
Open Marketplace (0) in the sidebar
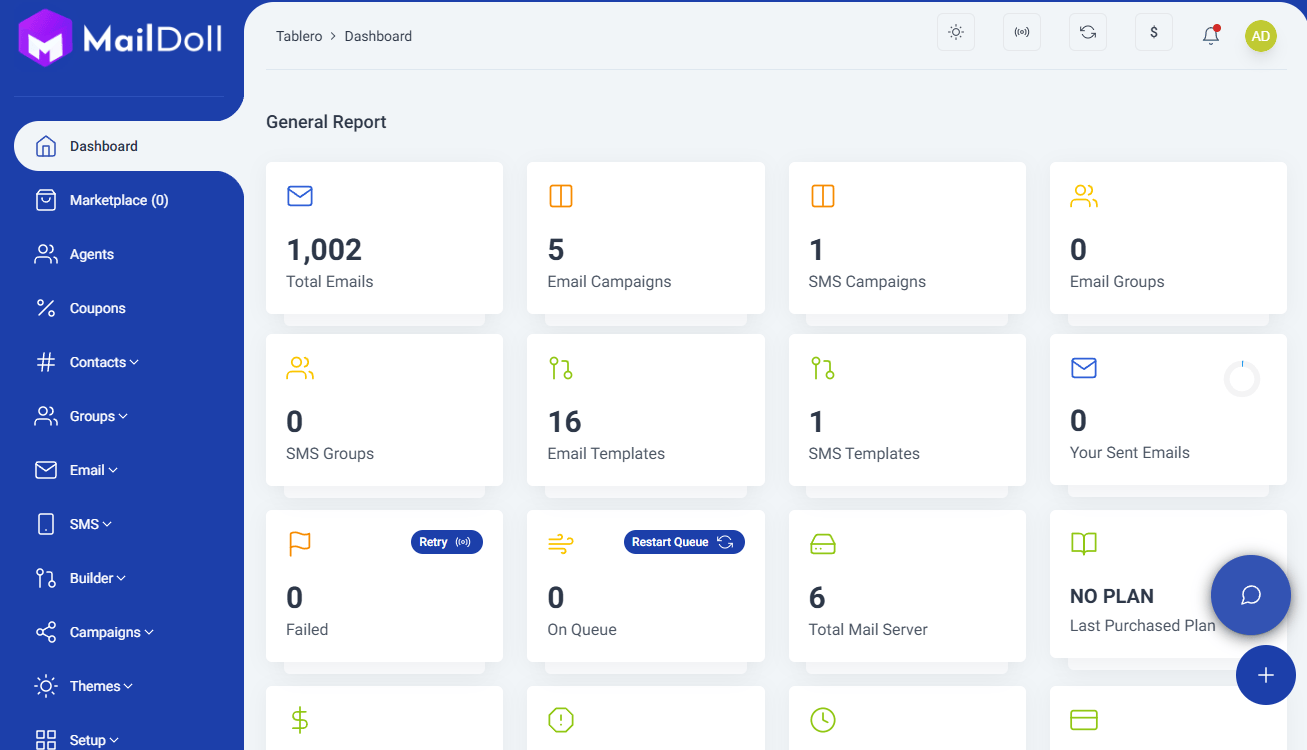tap(129, 200)
